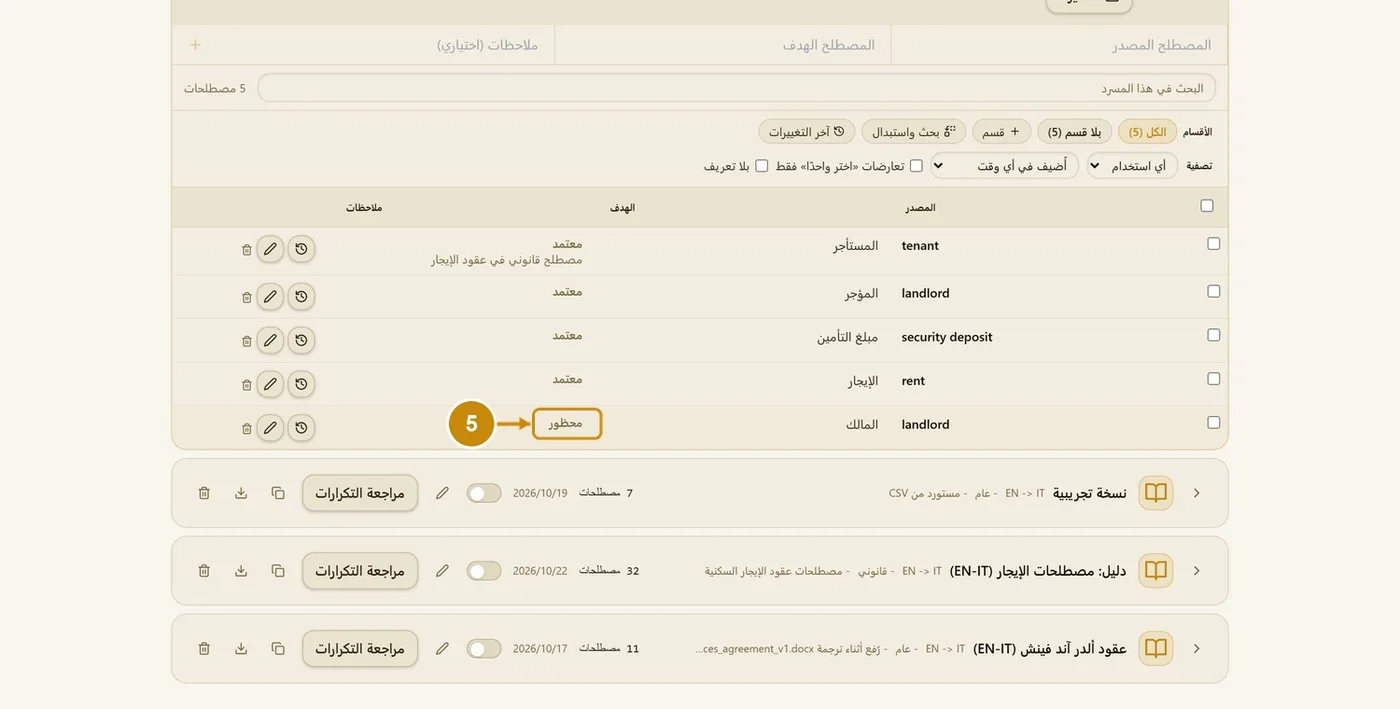
Task: Delete the landlord المالك row
Action: pos(247,429)
